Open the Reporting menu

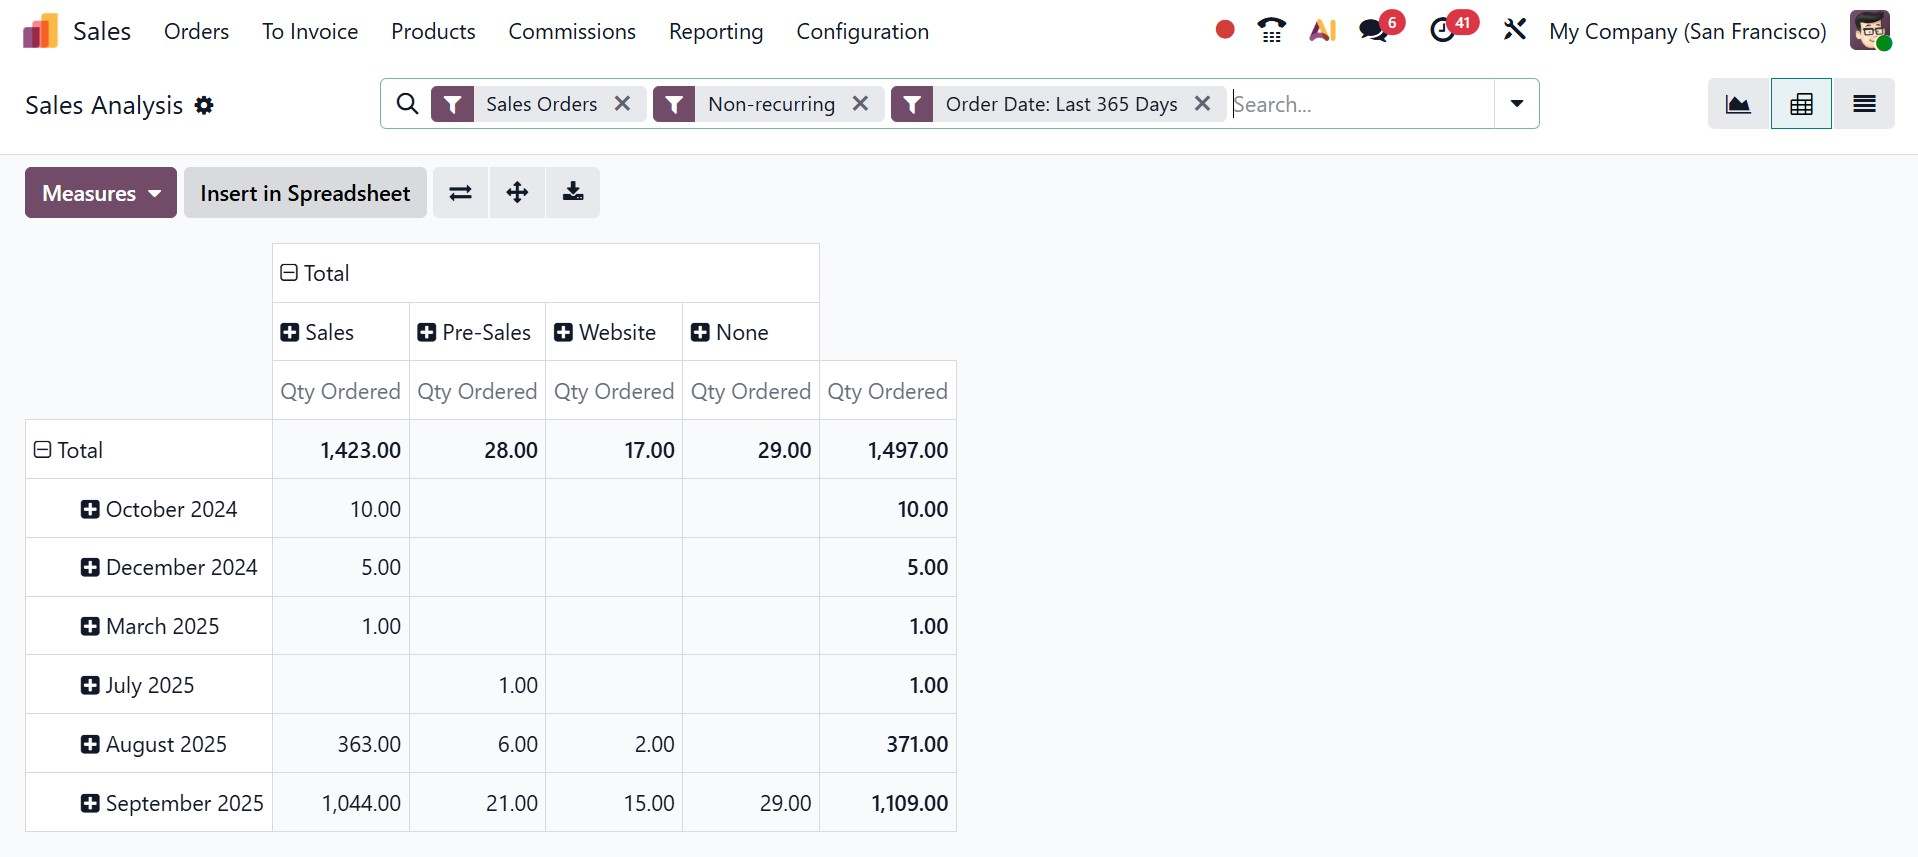[x=716, y=32]
